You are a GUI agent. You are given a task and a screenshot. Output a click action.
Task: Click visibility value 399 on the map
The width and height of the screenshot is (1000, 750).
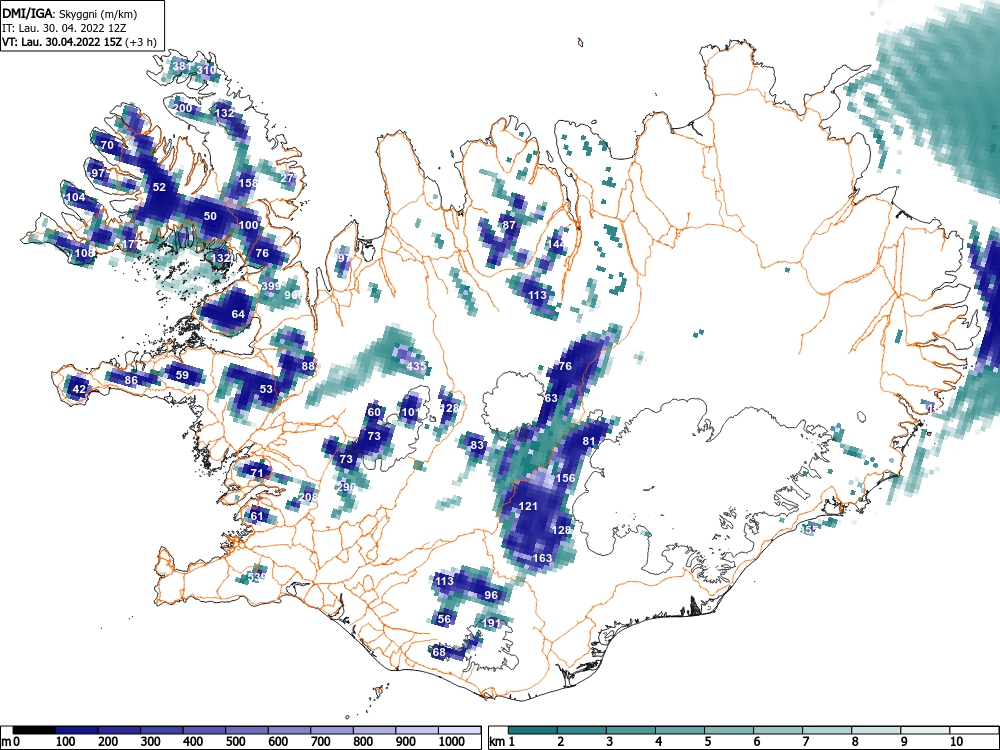(271, 286)
